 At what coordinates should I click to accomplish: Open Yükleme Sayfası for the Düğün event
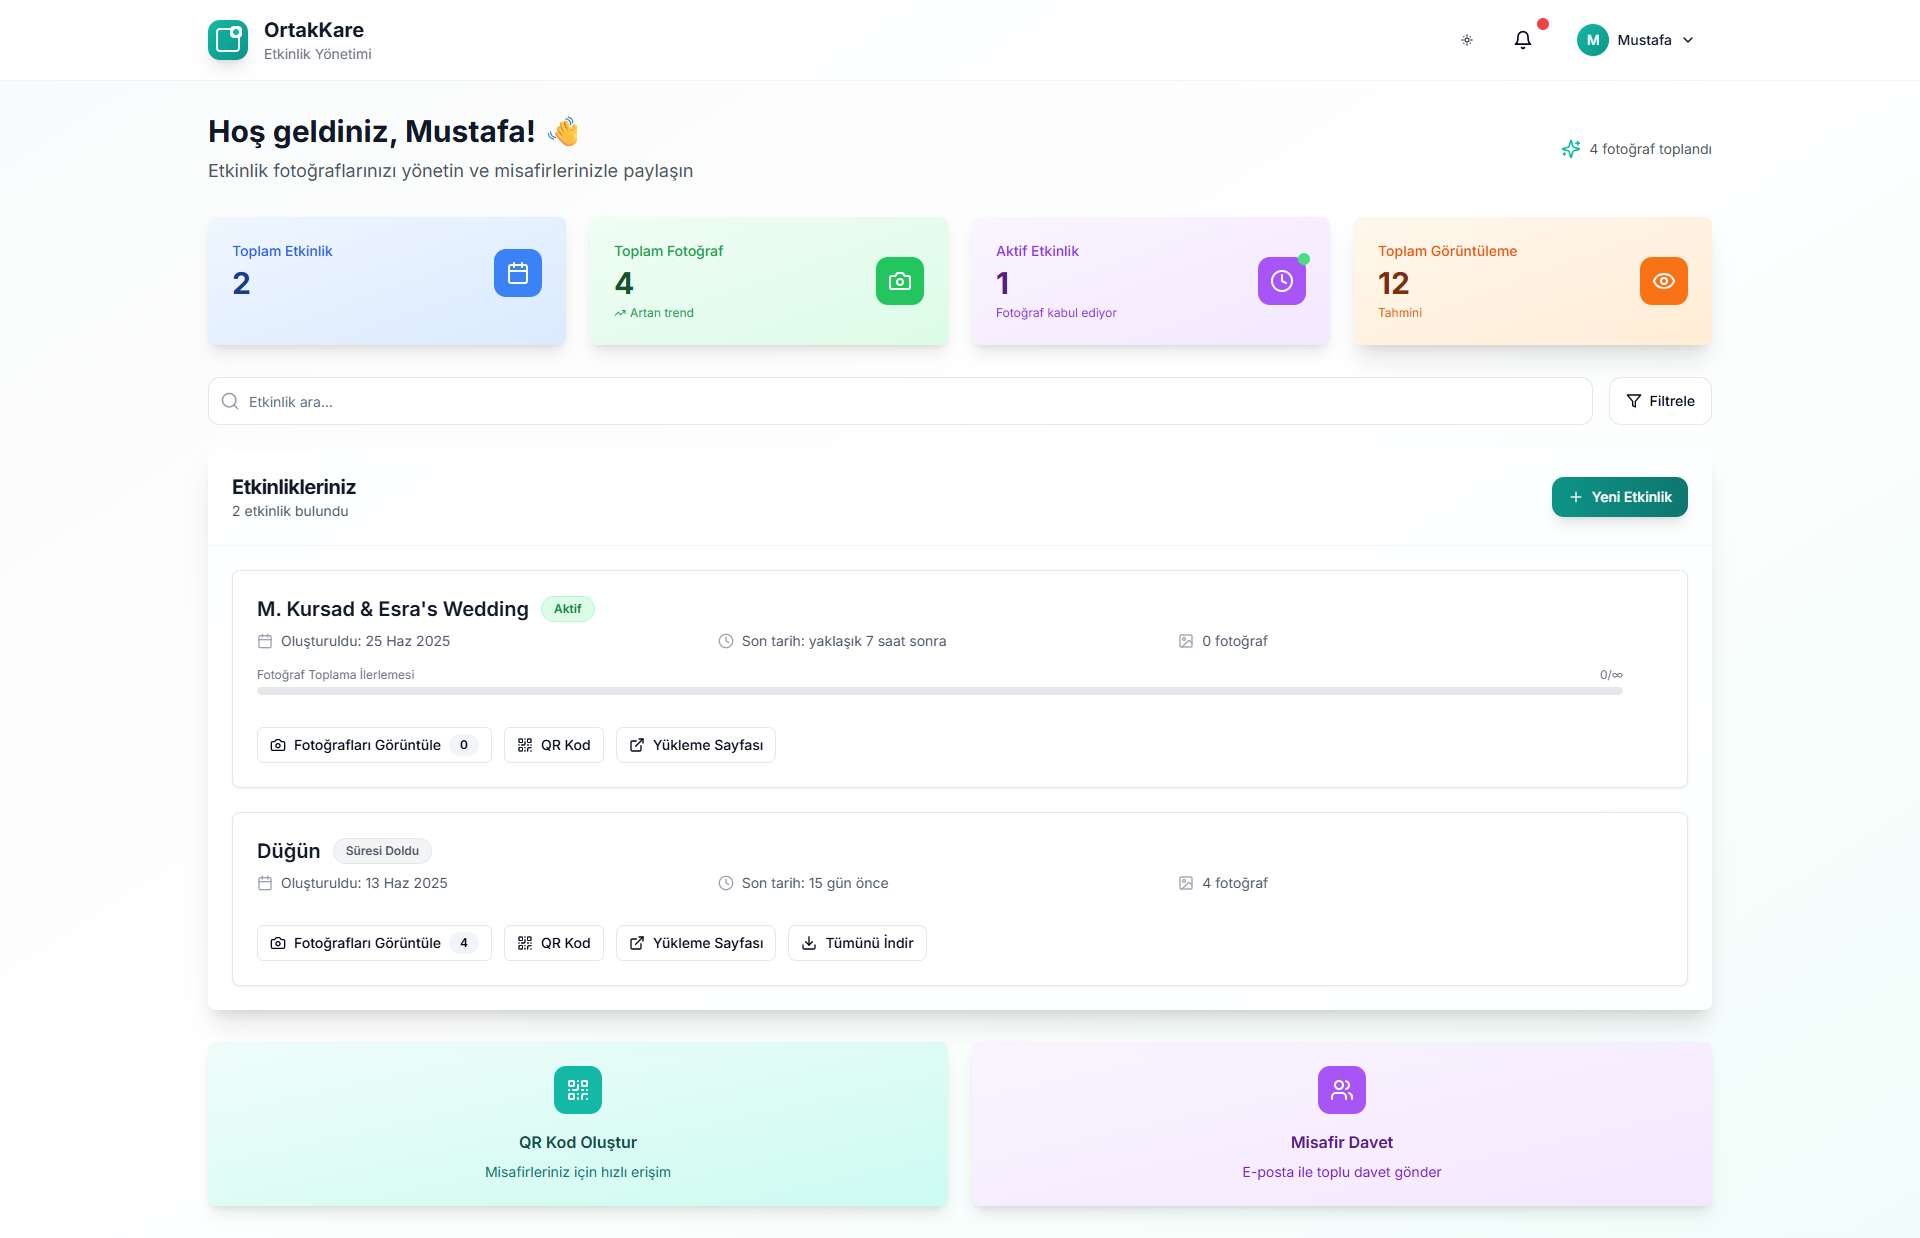696,943
